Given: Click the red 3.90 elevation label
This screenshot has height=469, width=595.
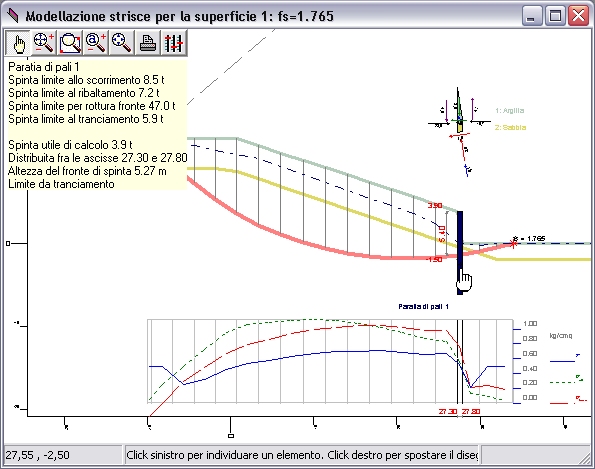Looking at the screenshot, I should tap(435, 205).
